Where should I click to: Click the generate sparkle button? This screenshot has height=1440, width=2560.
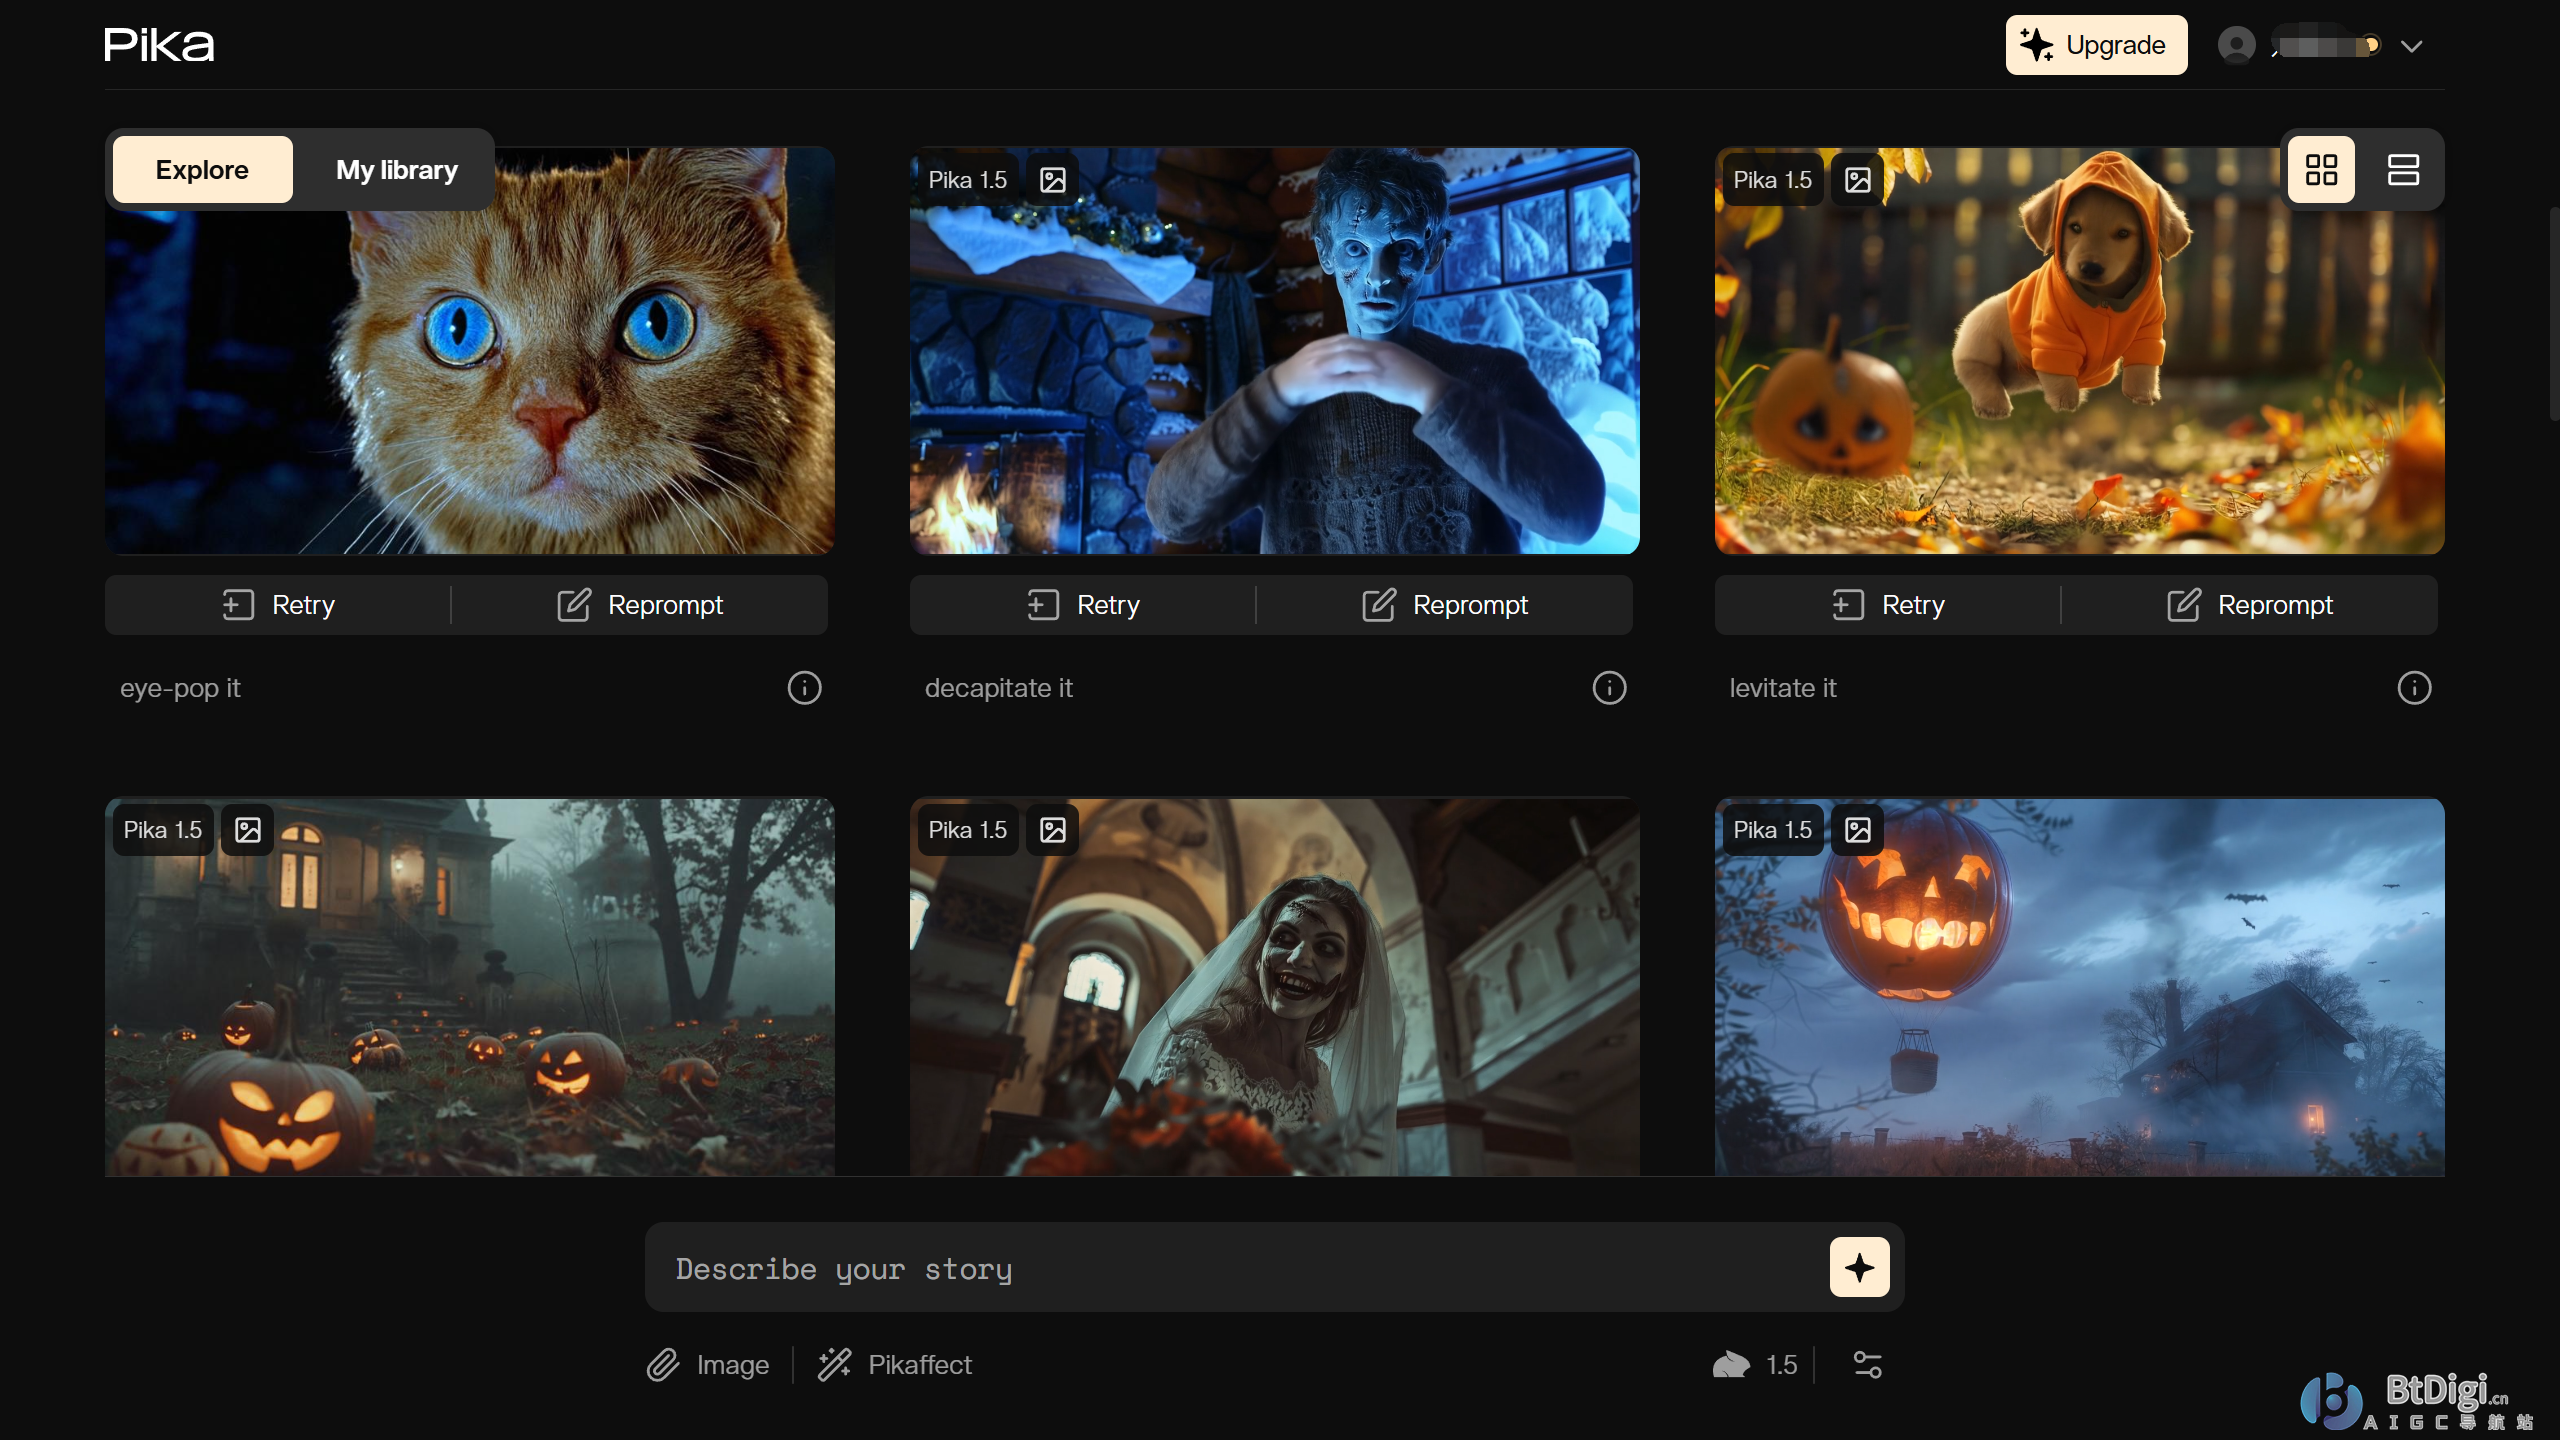tap(1859, 1267)
